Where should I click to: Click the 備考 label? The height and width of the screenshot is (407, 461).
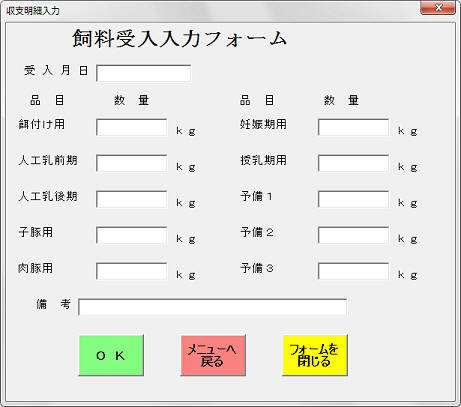(53, 304)
